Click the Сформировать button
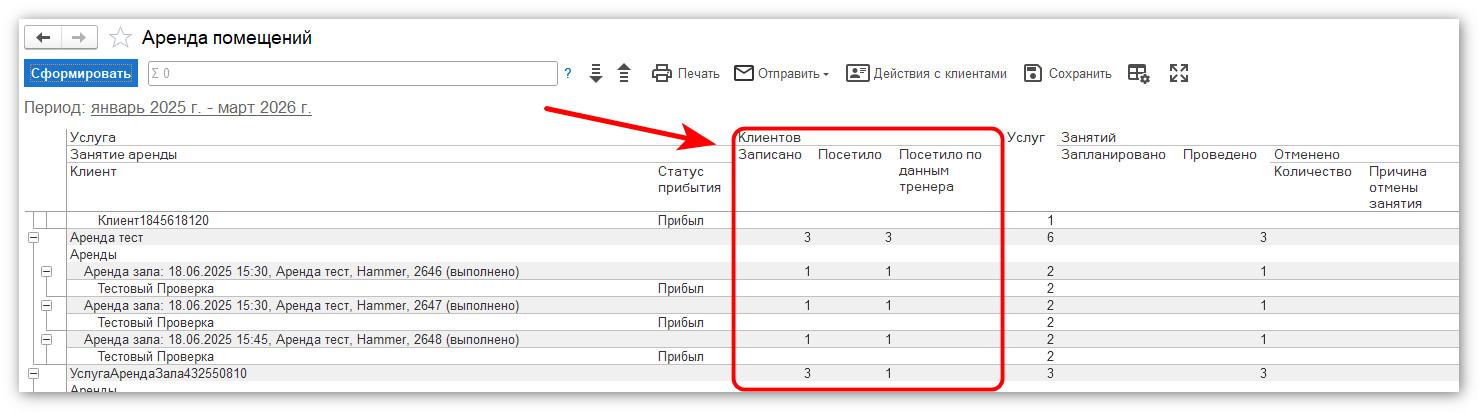 click(80, 73)
